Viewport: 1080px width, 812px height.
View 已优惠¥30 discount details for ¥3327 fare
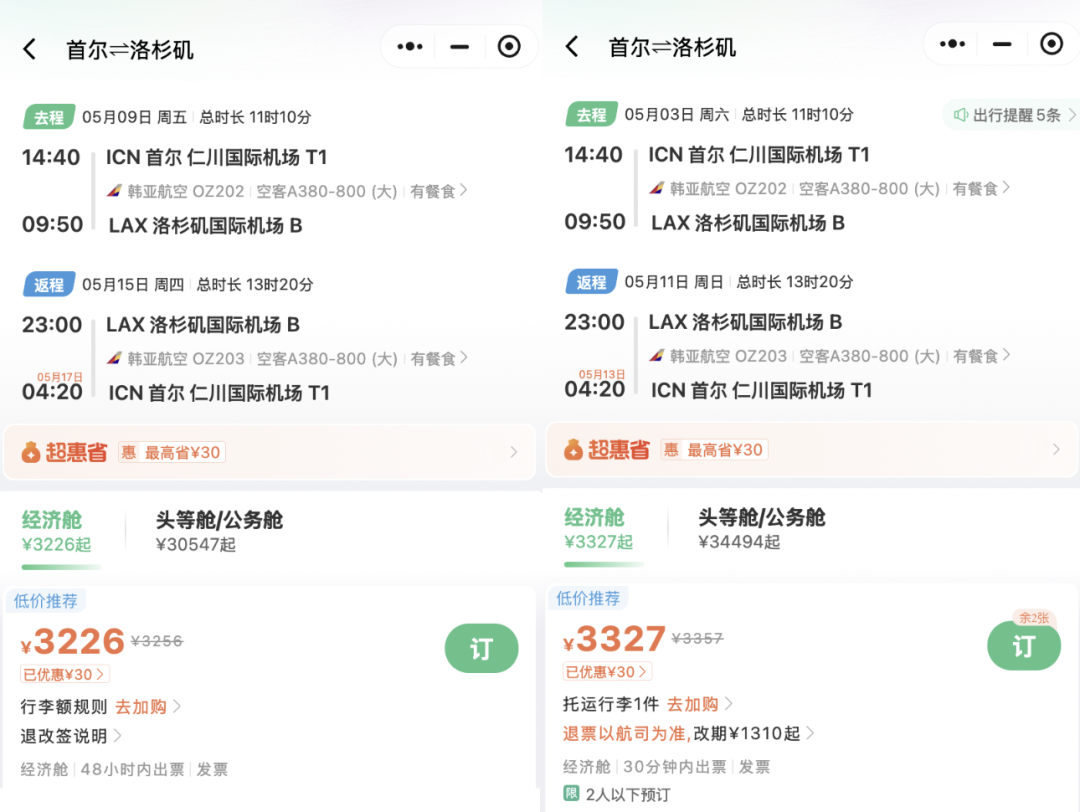pyautogui.click(x=608, y=672)
